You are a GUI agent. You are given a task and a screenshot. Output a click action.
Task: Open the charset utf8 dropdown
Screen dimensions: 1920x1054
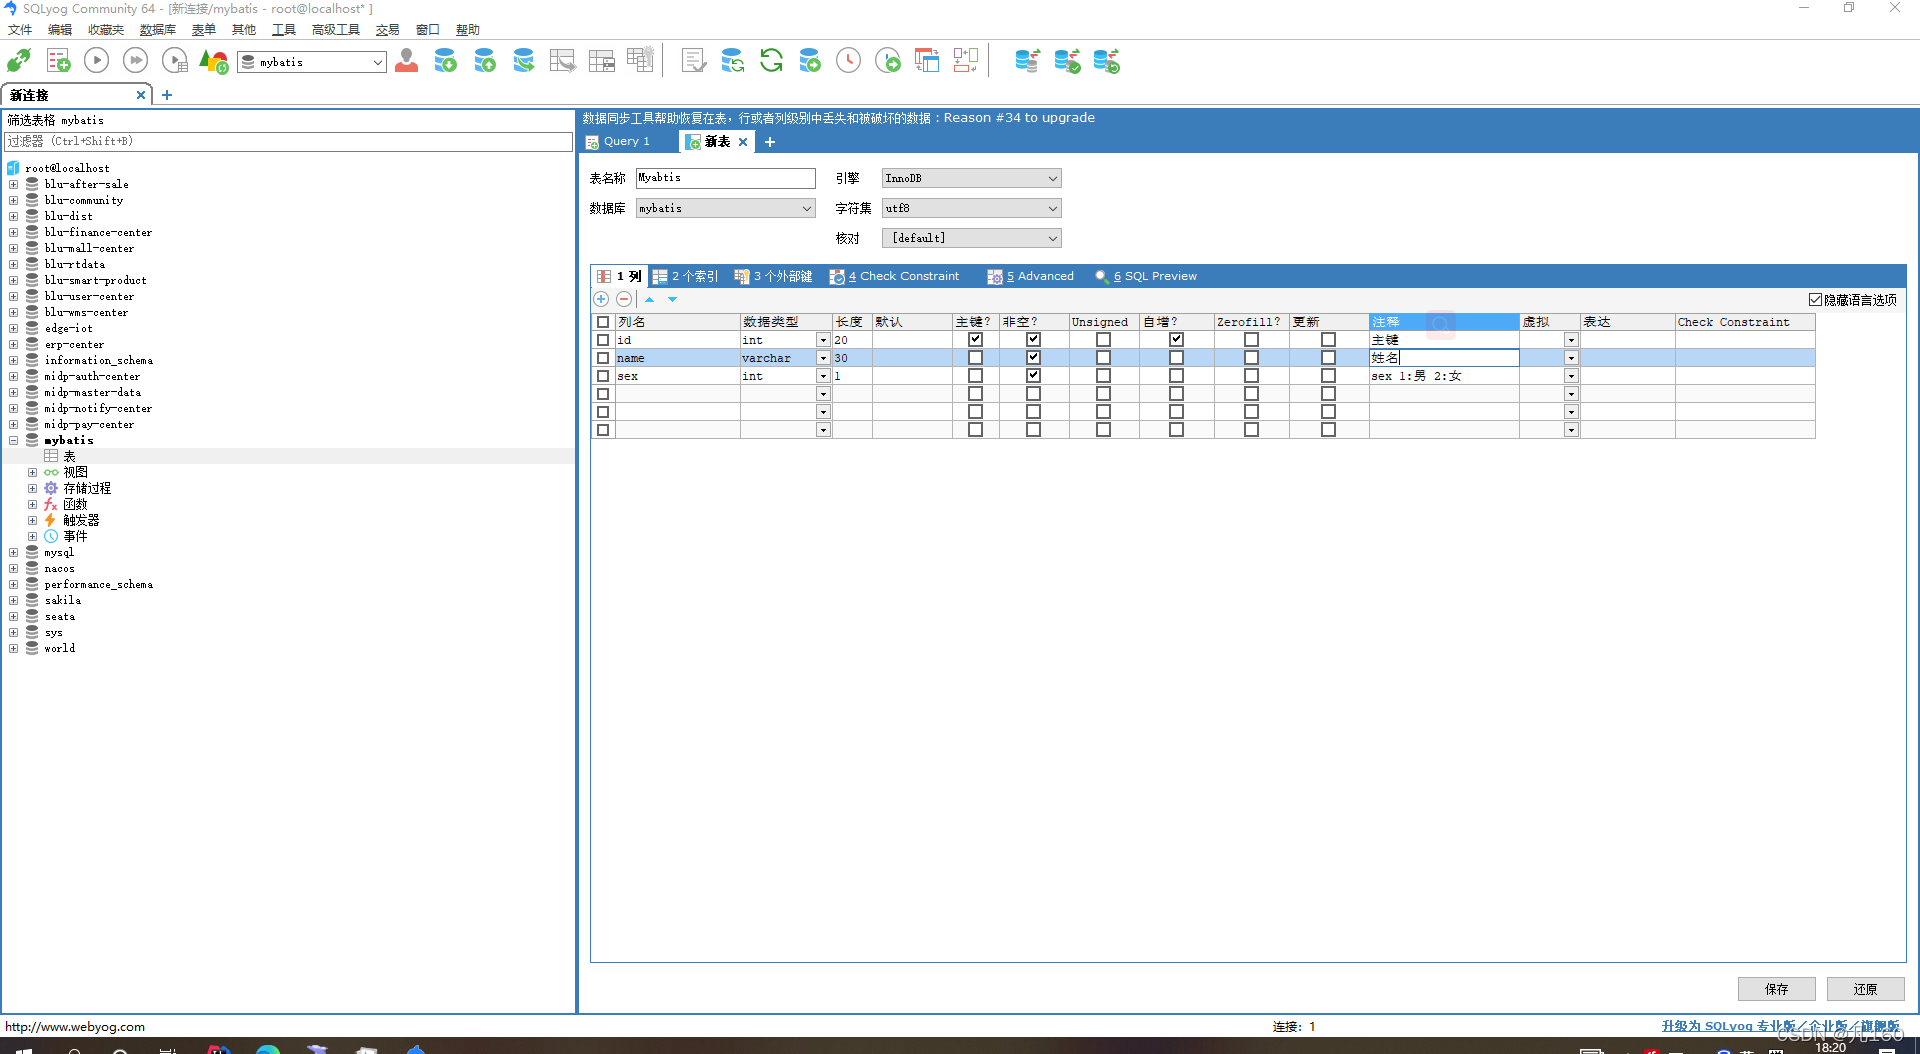971,208
